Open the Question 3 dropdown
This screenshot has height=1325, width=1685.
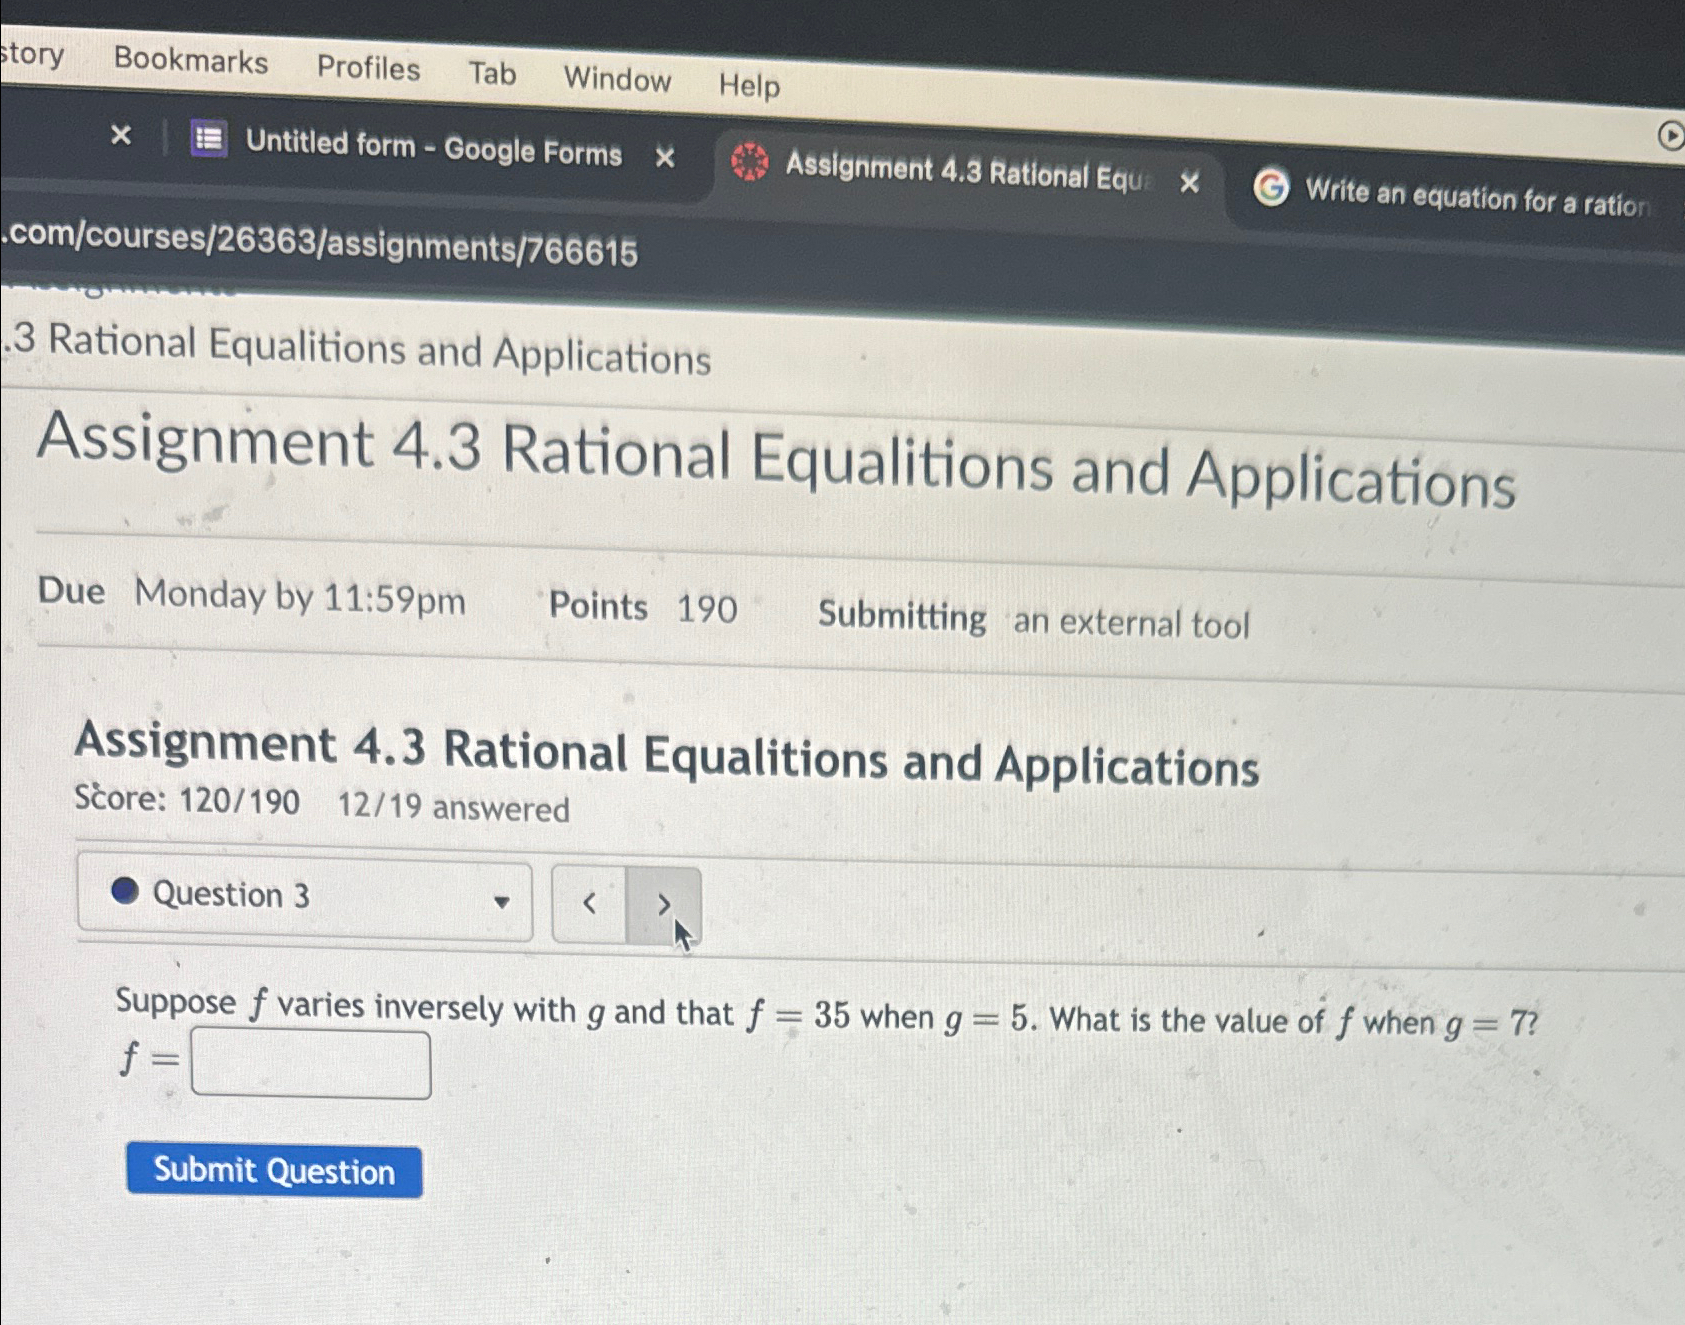click(503, 901)
